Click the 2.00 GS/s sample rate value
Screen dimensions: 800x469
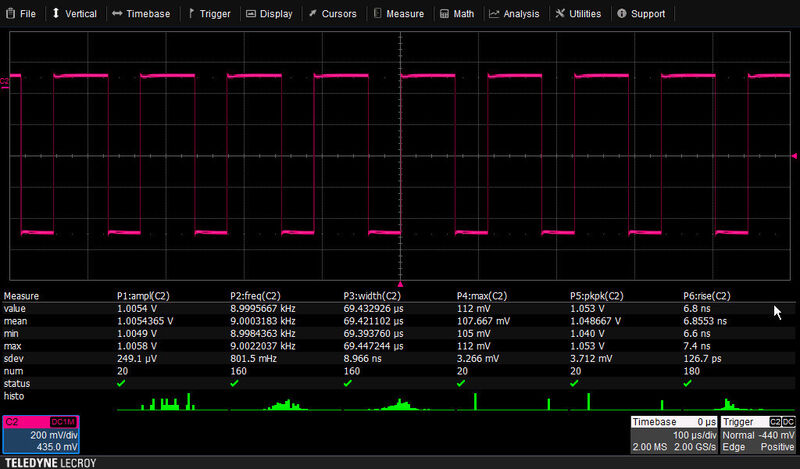tap(695, 447)
